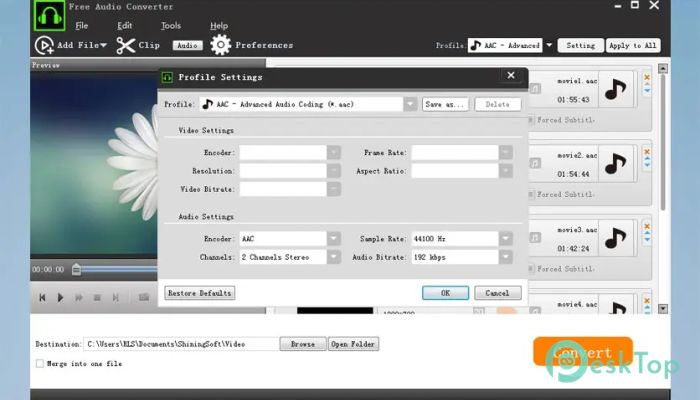Click the small audio icon beside movie2.aac
The width and height of the screenshot is (700, 400).
tap(535, 163)
